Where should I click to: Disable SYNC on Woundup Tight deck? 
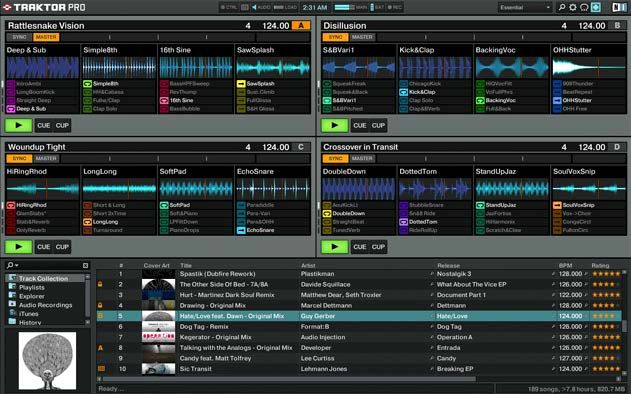19,159
